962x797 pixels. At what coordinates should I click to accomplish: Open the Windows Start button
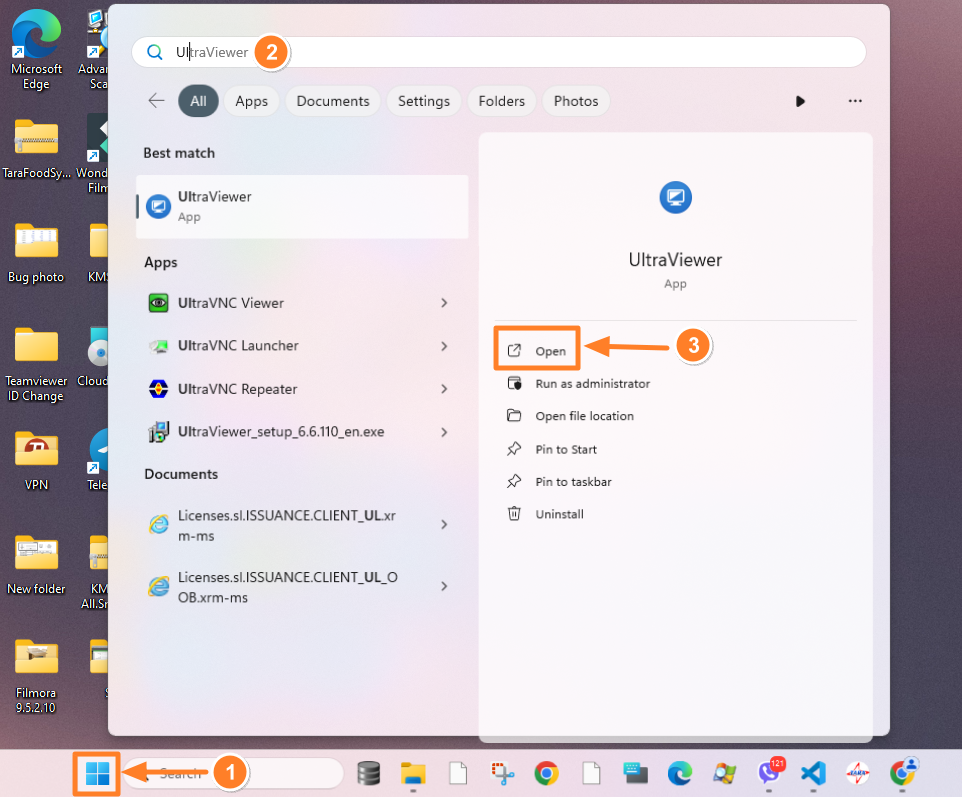[x=97, y=773]
